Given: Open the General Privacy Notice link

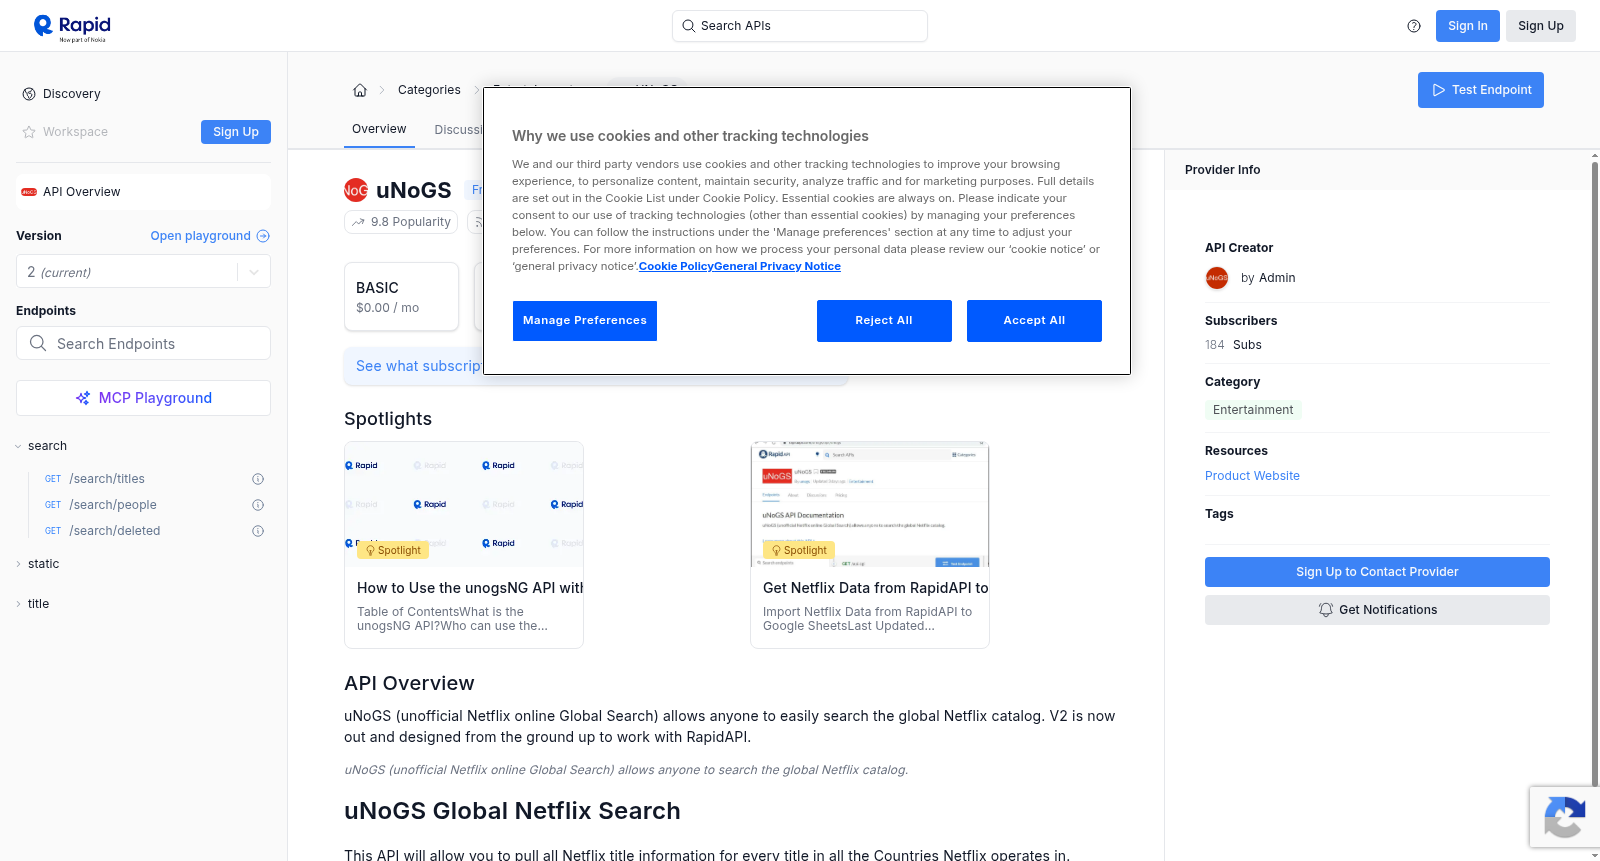Looking at the screenshot, I should (x=777, y=267).
